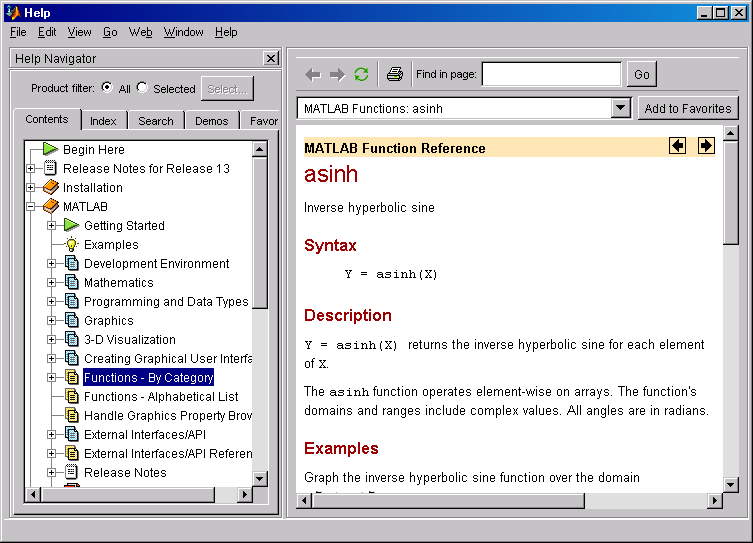The width and height of the screenshot is (753, 543).
Task: Open the Go menu
Action: tap(110, 32)
